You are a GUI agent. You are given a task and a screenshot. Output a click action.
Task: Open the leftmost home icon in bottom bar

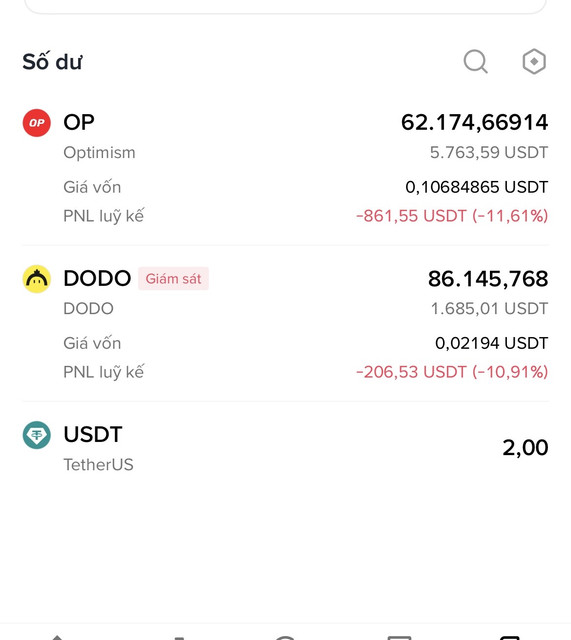58,637
